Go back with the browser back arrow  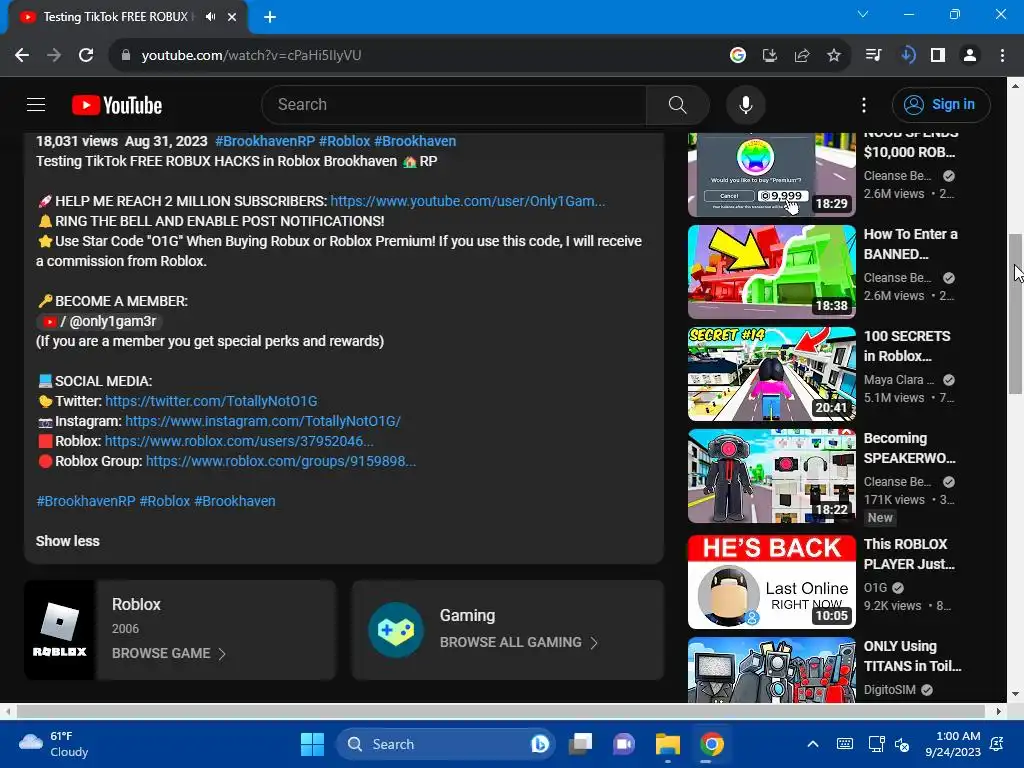pos(22,55)
